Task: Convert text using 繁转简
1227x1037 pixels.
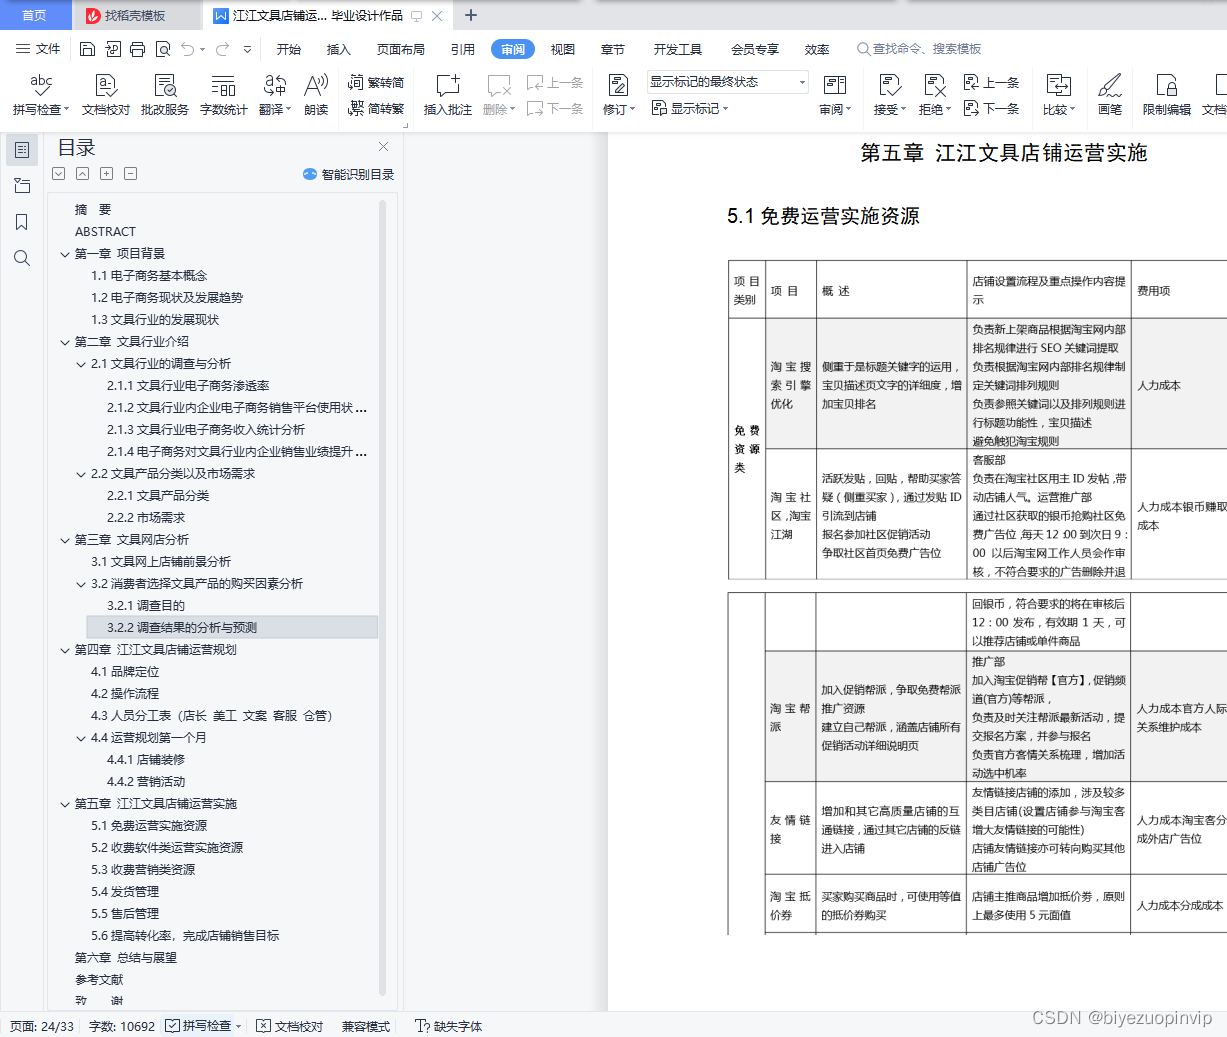Action: (376, 82)
